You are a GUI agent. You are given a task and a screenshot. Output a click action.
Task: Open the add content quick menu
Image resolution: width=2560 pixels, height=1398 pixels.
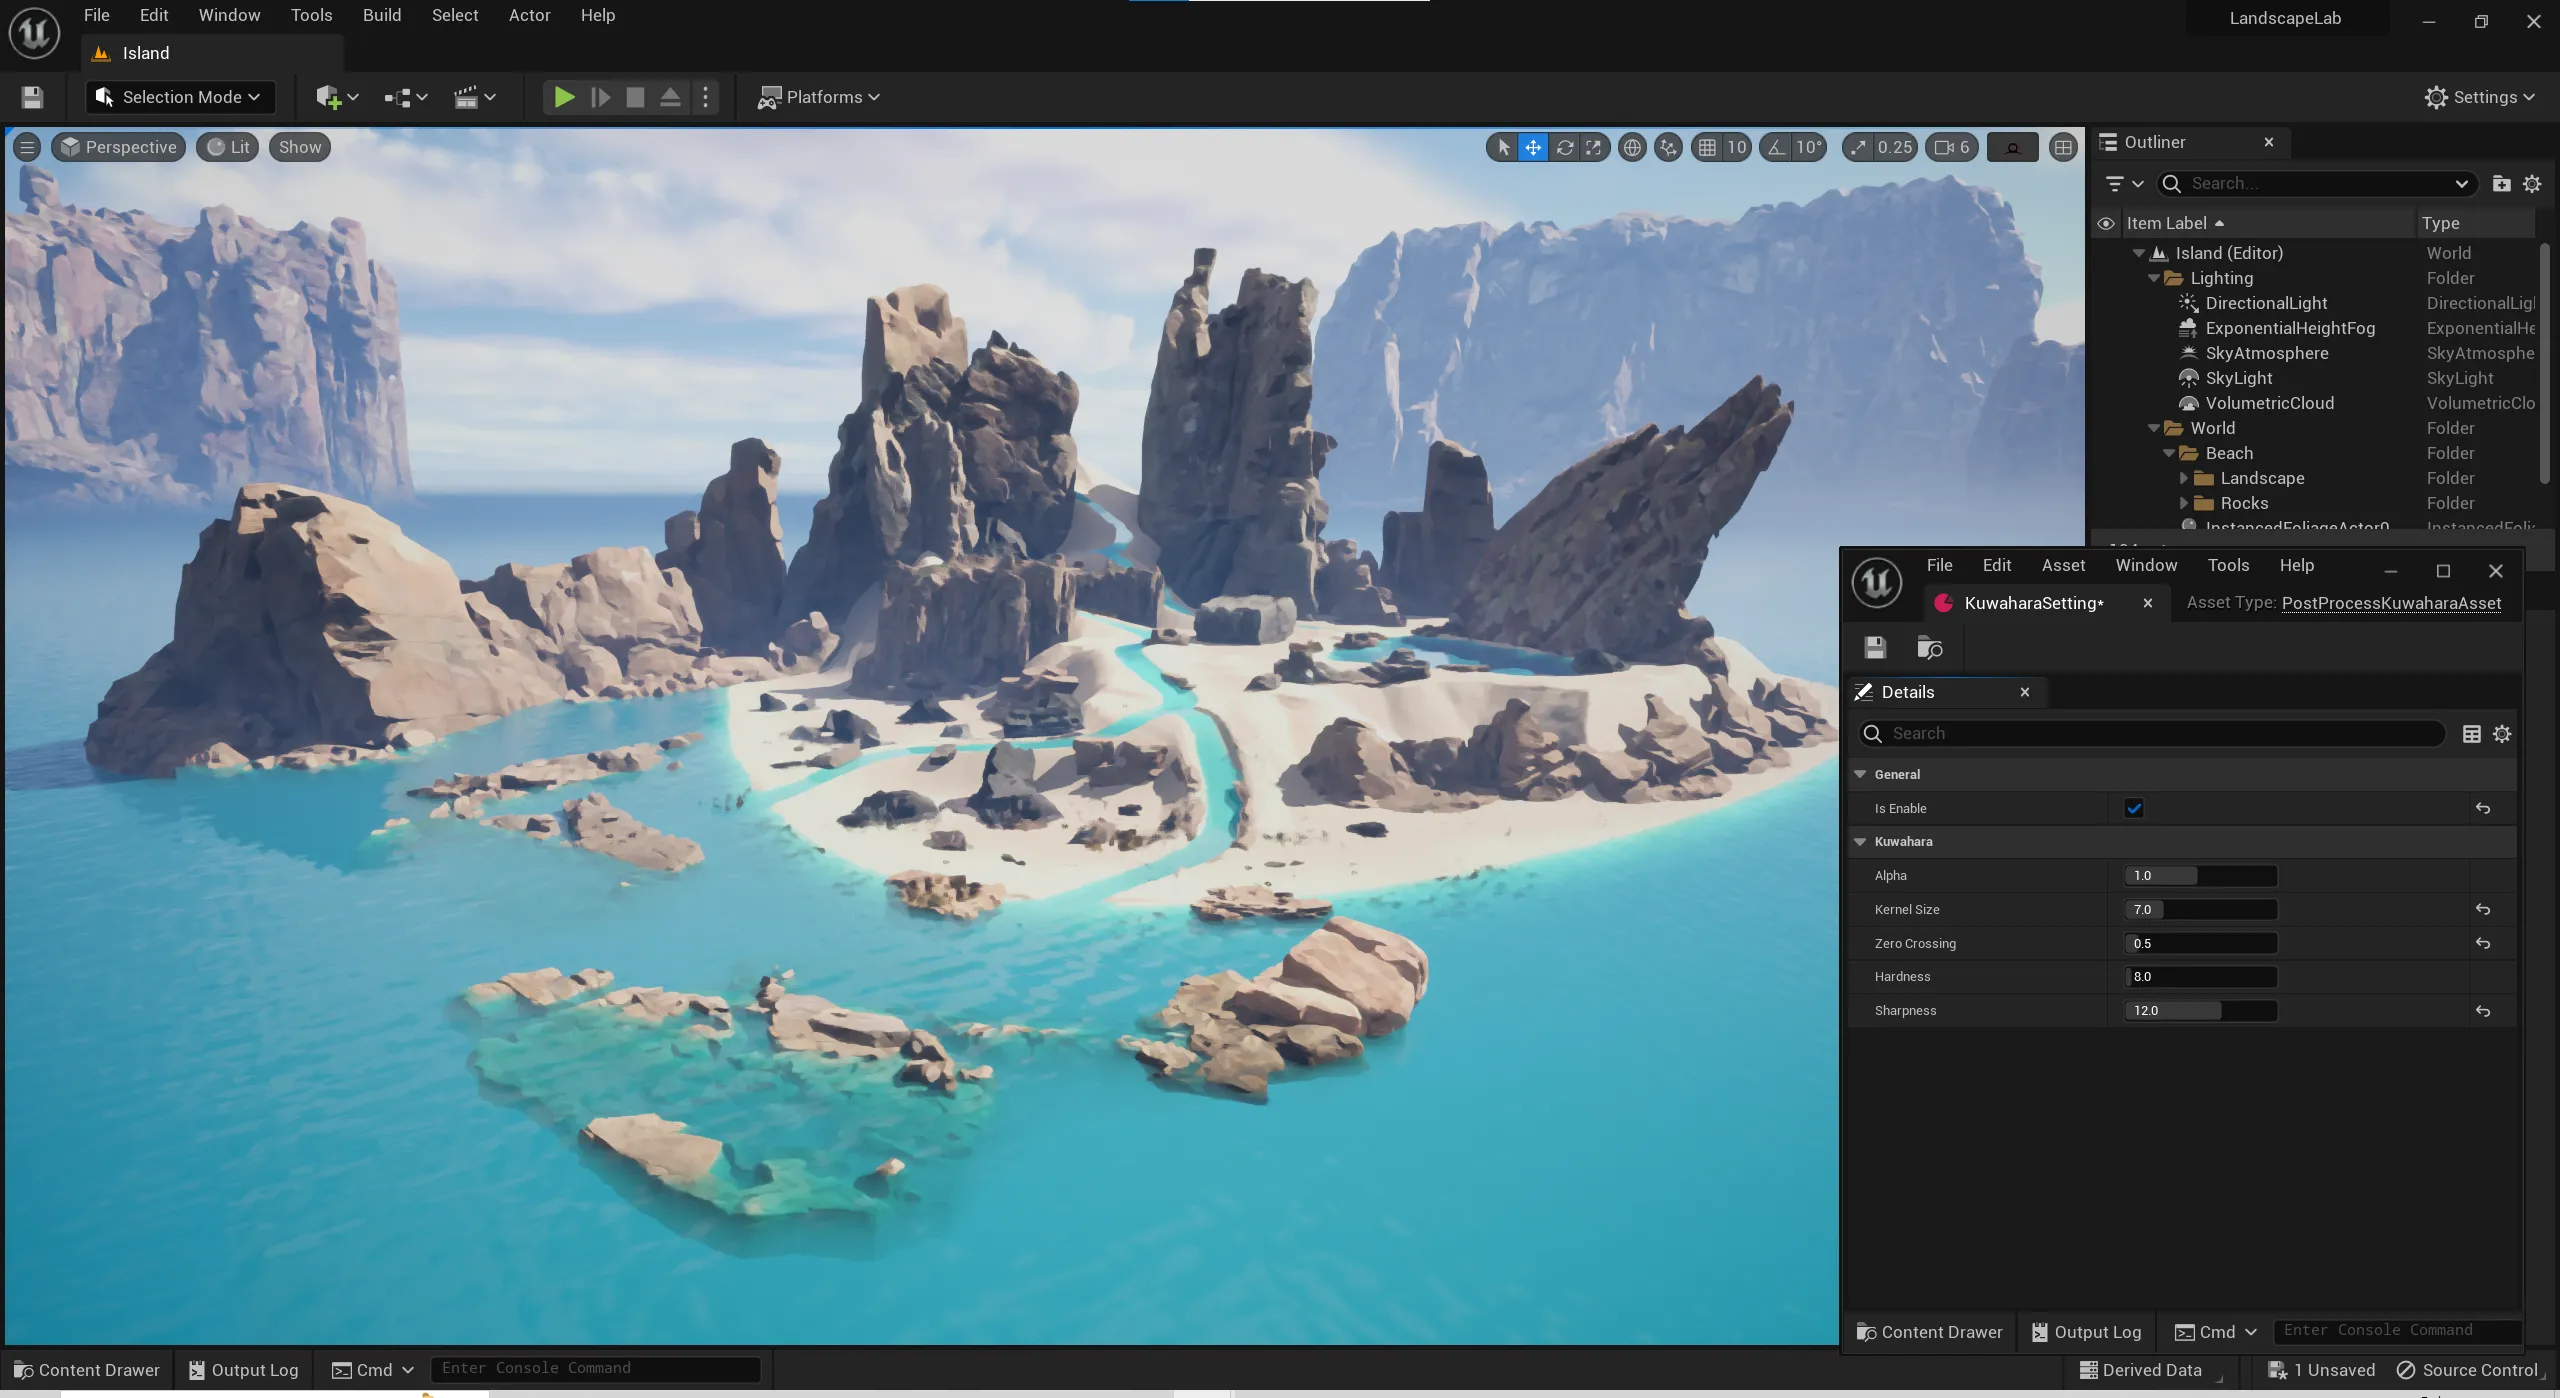point(337,97)
